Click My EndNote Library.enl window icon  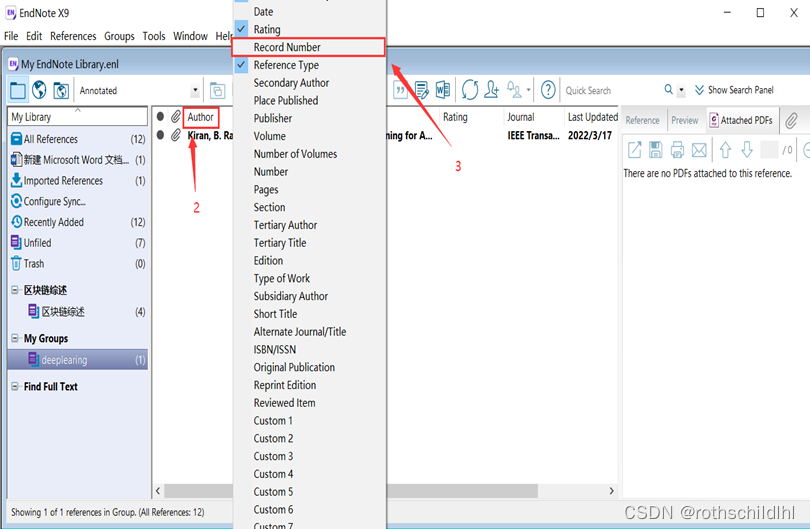coord(13,64)
